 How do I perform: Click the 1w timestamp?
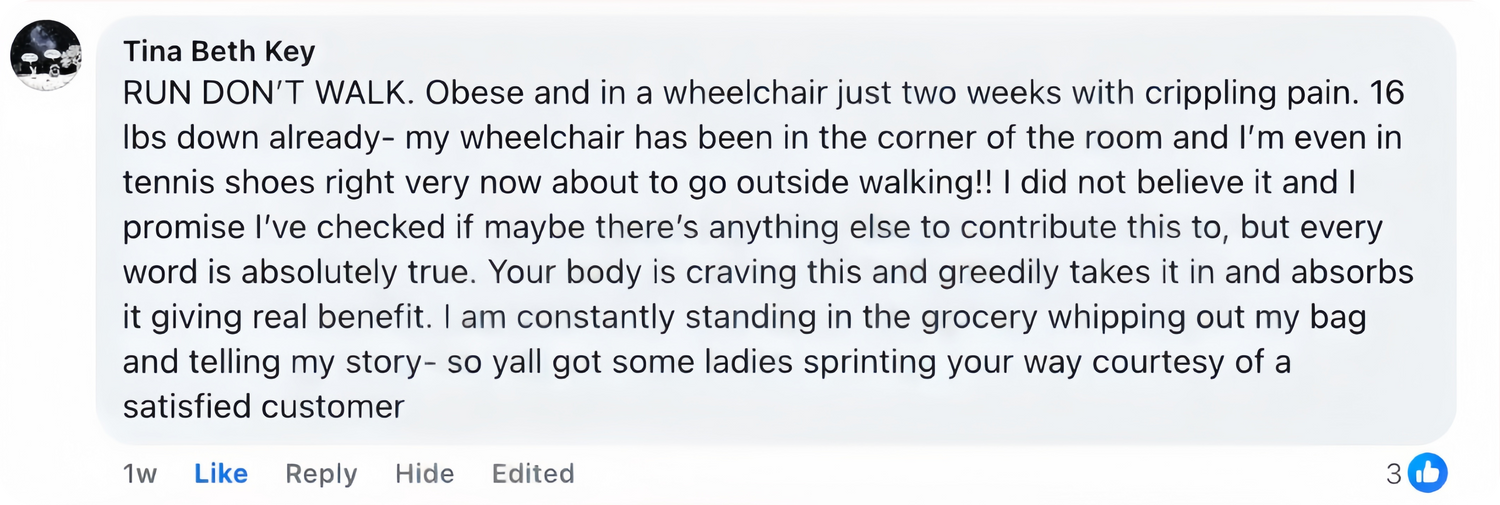[x=140, y=473]
